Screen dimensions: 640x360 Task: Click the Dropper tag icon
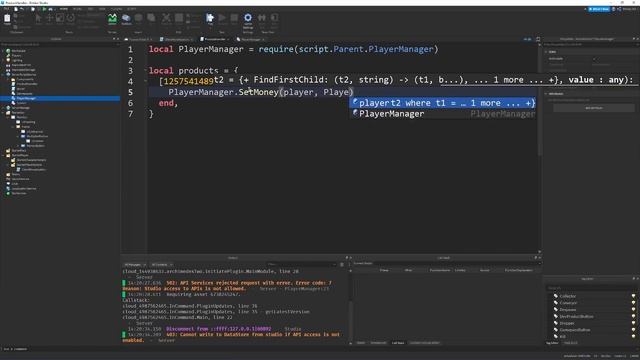tap(556, 323)
